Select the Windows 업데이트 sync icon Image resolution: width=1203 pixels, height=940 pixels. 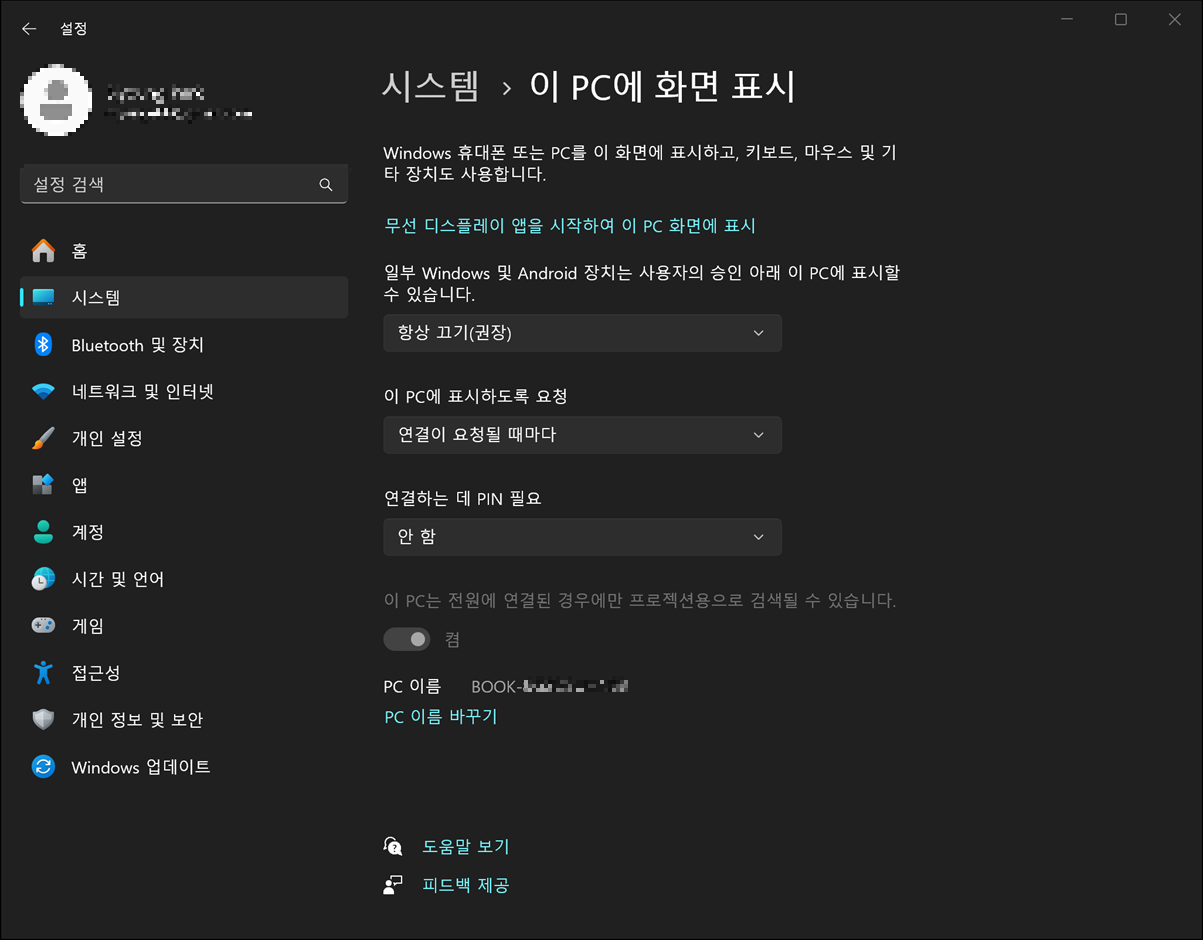tap(43, 767)
